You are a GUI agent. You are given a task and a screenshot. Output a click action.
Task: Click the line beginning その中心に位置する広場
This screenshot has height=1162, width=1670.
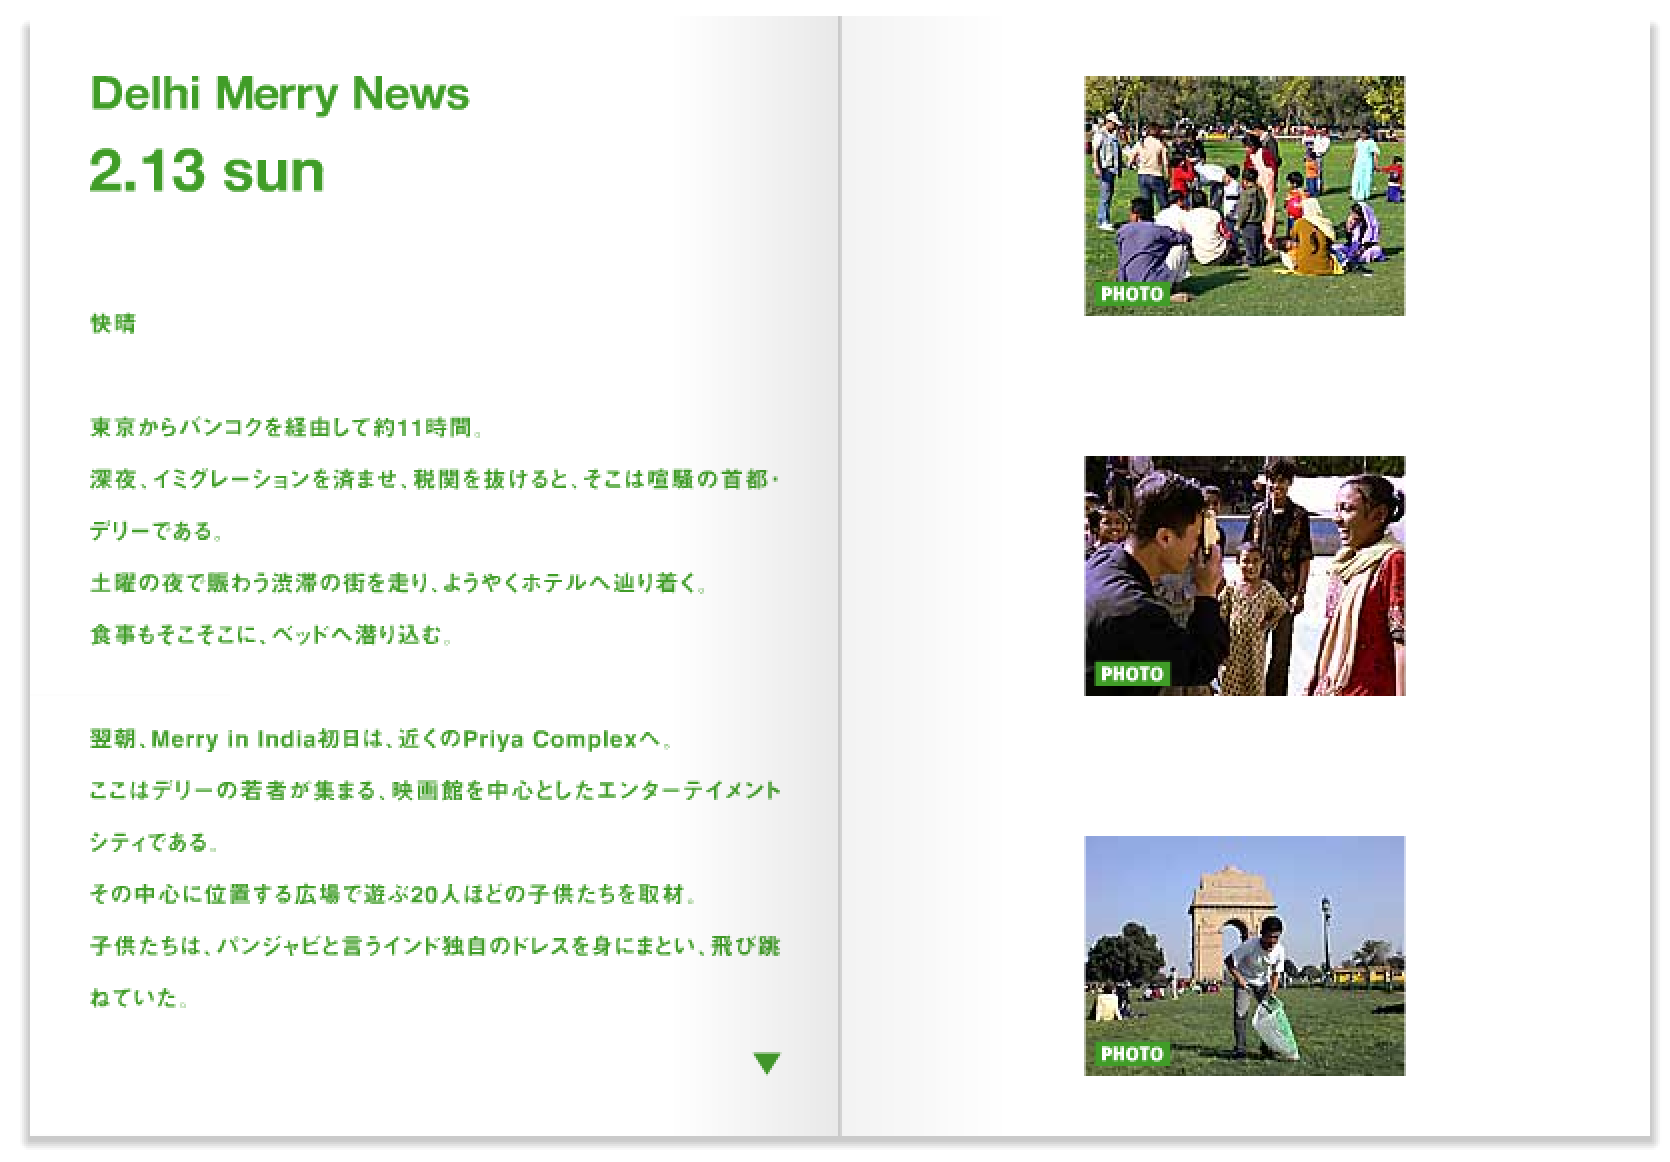tap(393, 895)
